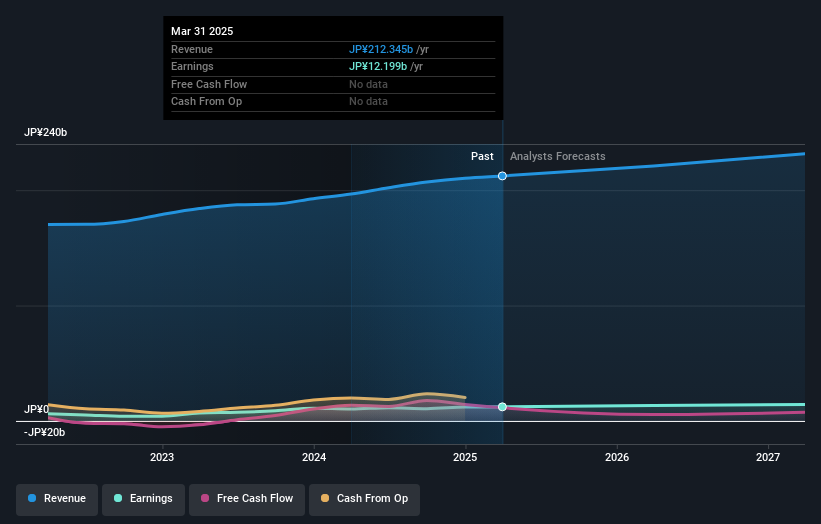Viewport: 821px width, 524px height.
Task: Click the Analysts Forecasts label
Action: pos(558,157)
